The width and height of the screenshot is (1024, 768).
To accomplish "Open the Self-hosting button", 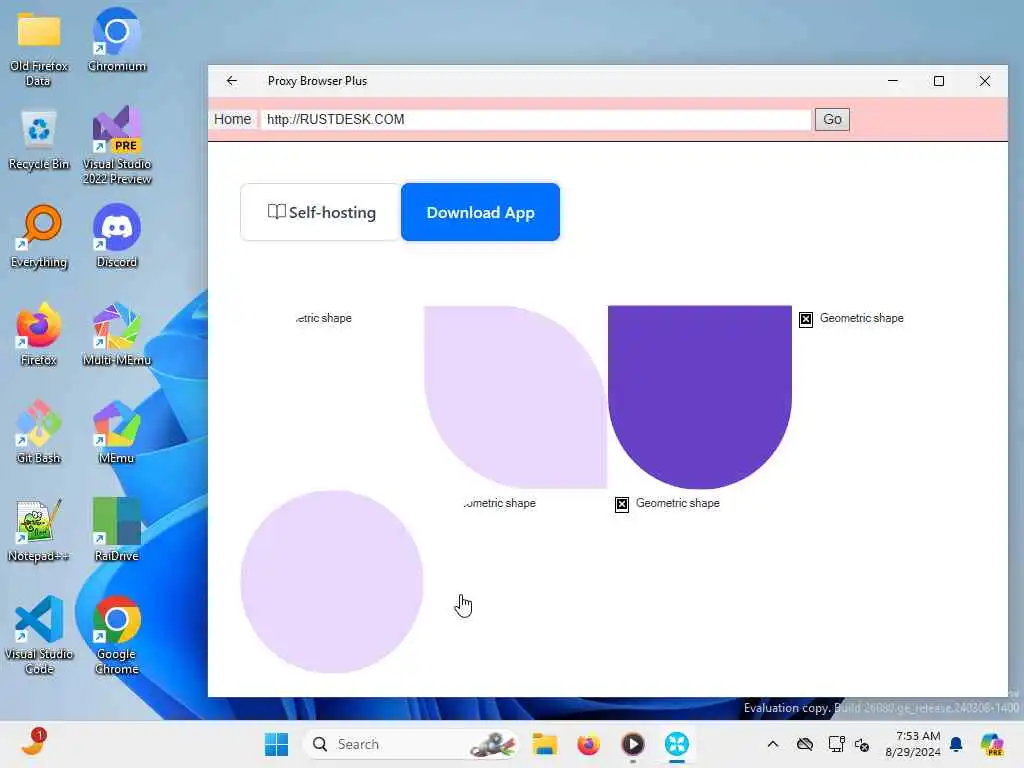I will [321, 212].
